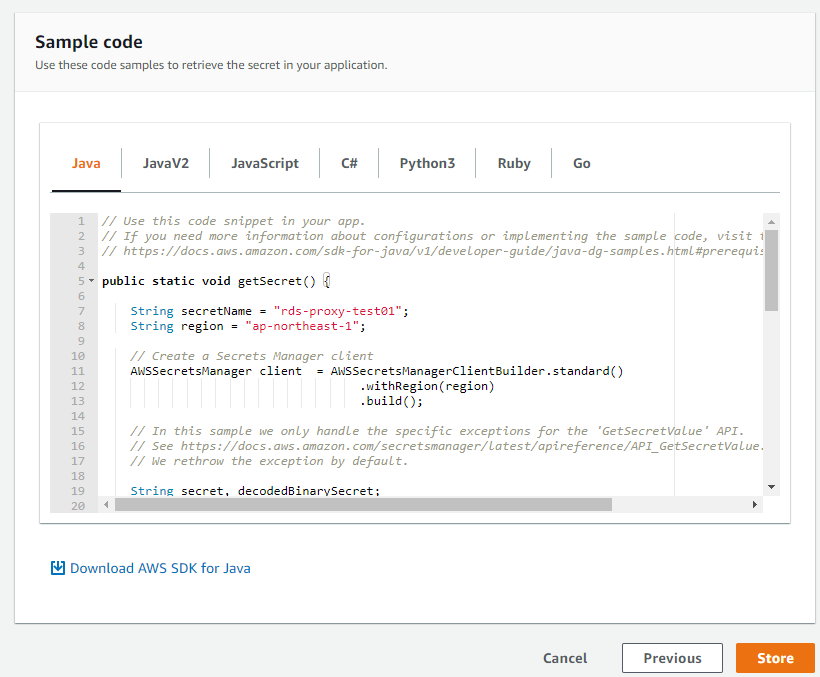
Task: Click the getSecret() method name
Action: (x=277, y=281)
